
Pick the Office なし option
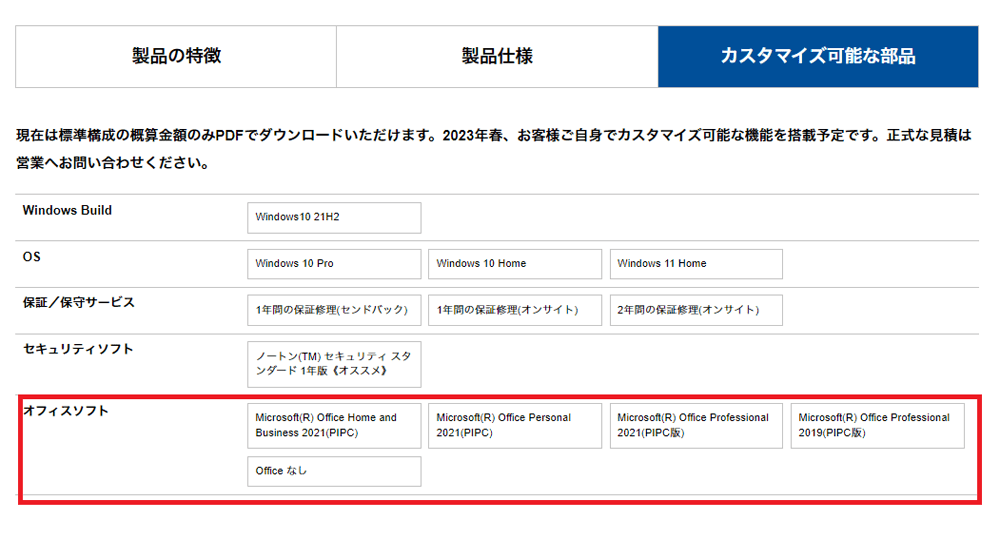point(334,472)
